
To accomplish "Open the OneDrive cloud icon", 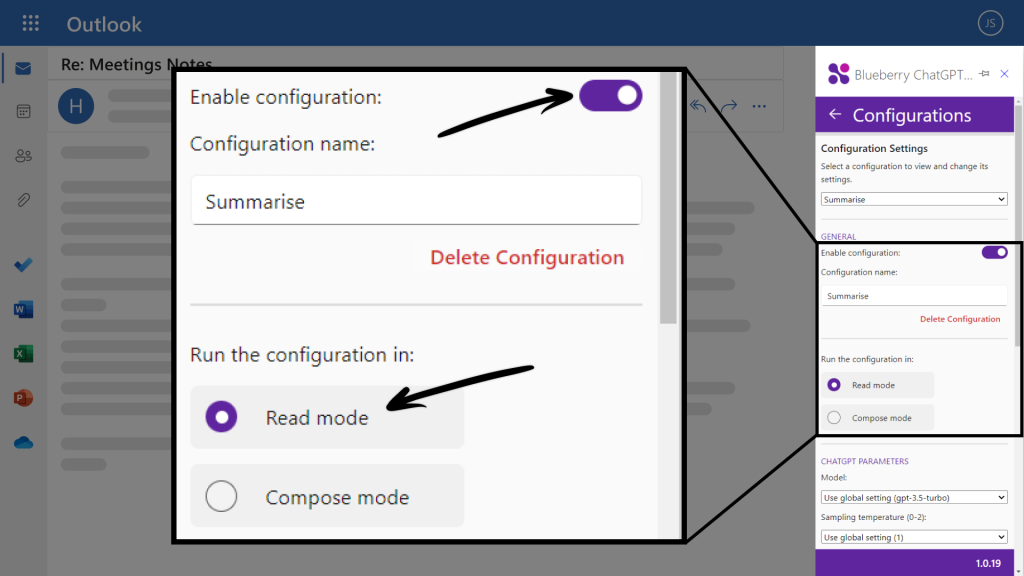I will [23, 443].
